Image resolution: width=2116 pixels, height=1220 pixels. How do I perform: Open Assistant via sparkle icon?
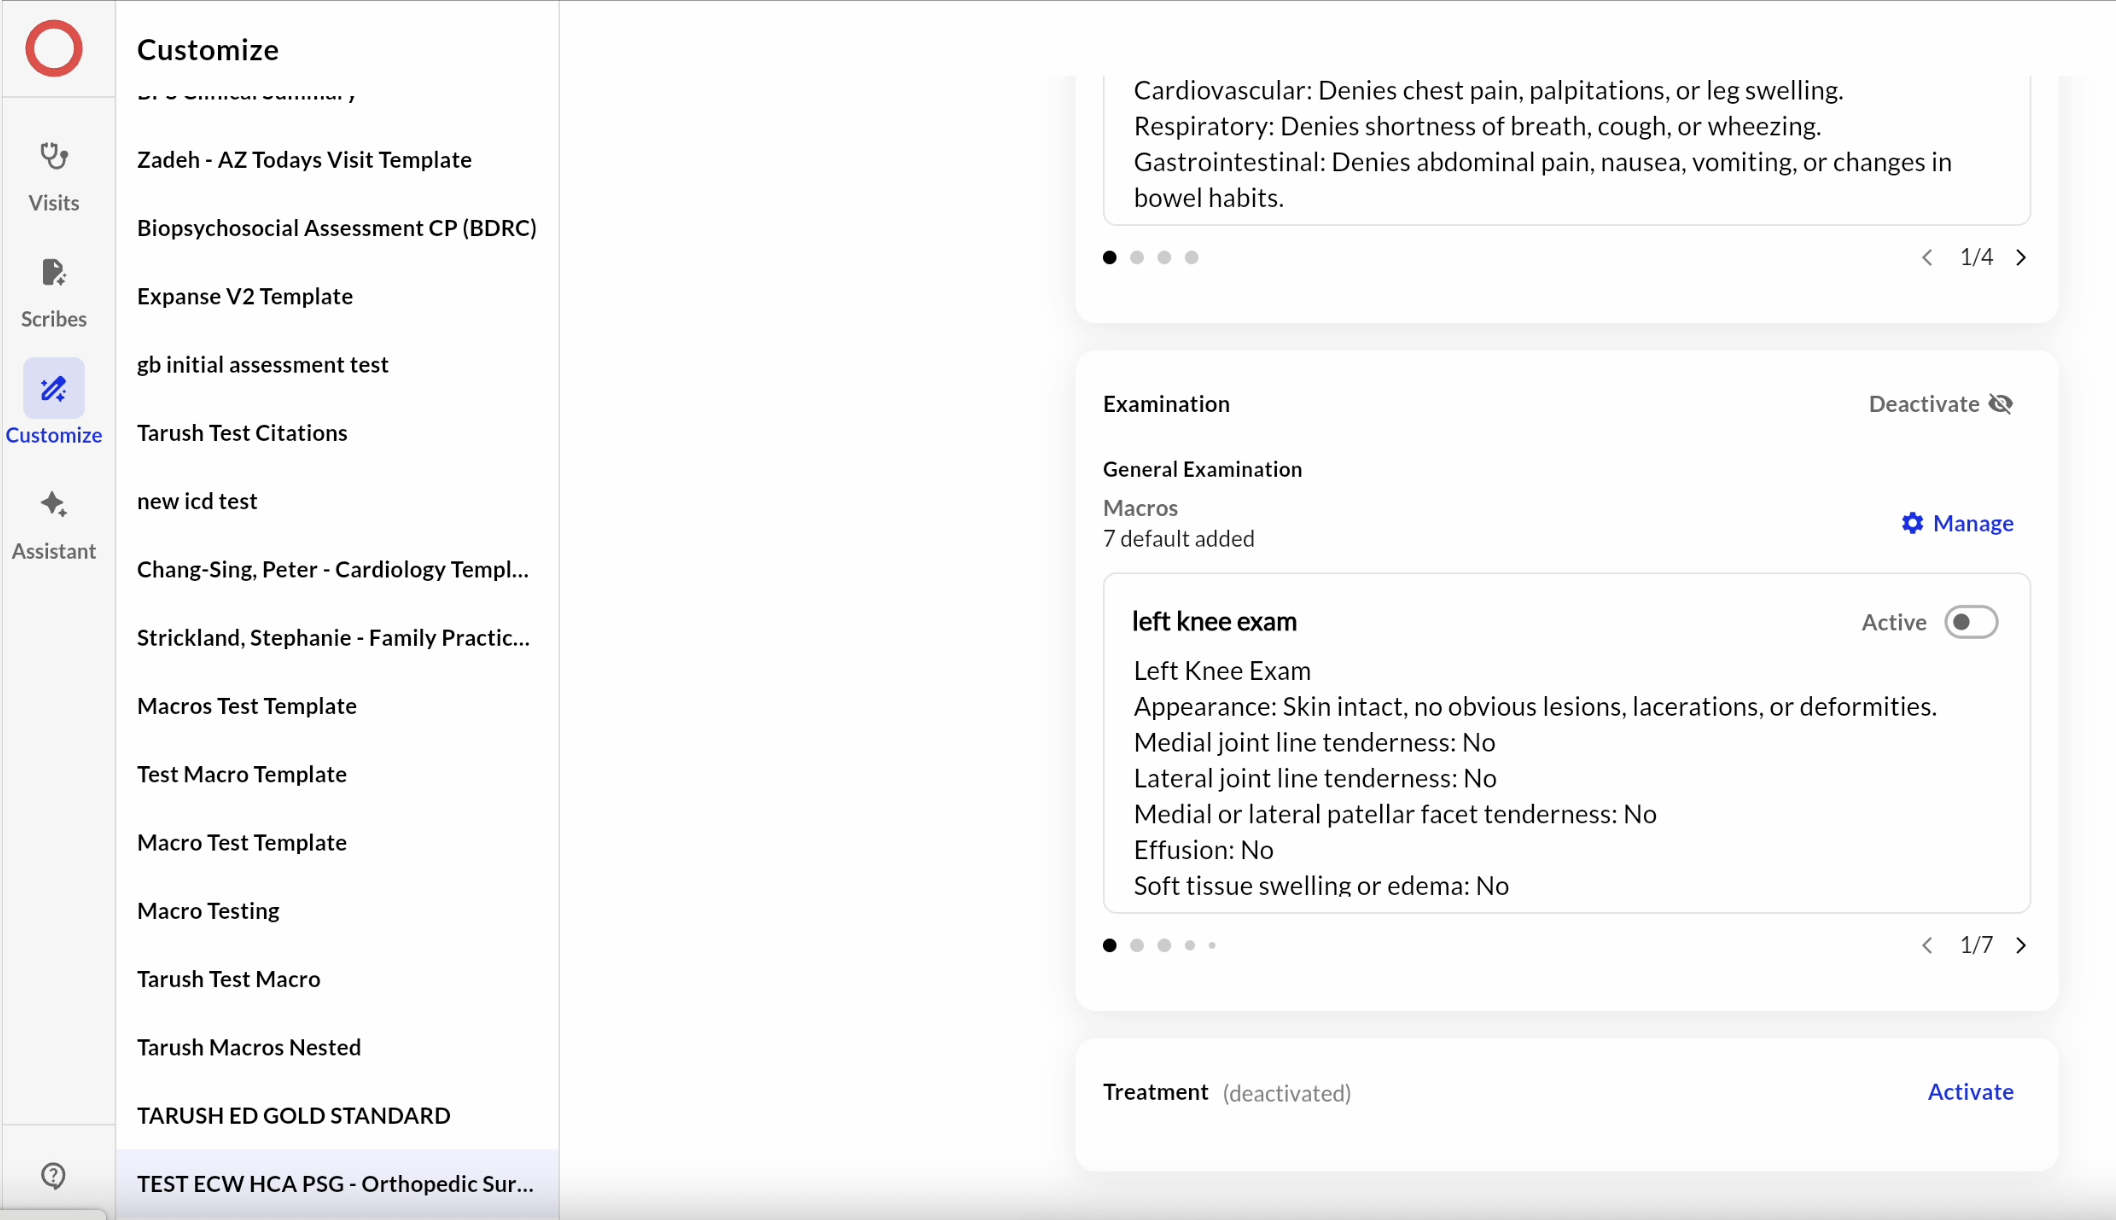click(x=54, y=505)
